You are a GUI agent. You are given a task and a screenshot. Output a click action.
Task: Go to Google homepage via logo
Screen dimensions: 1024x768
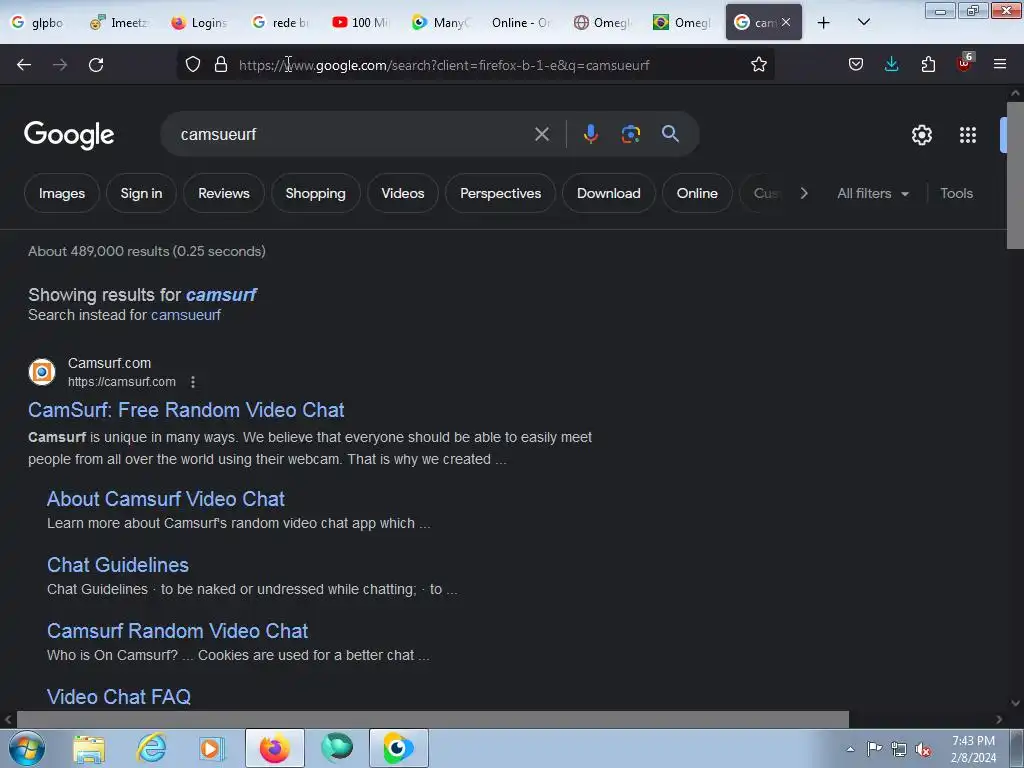pyautogui.click(x=69, y=135)
